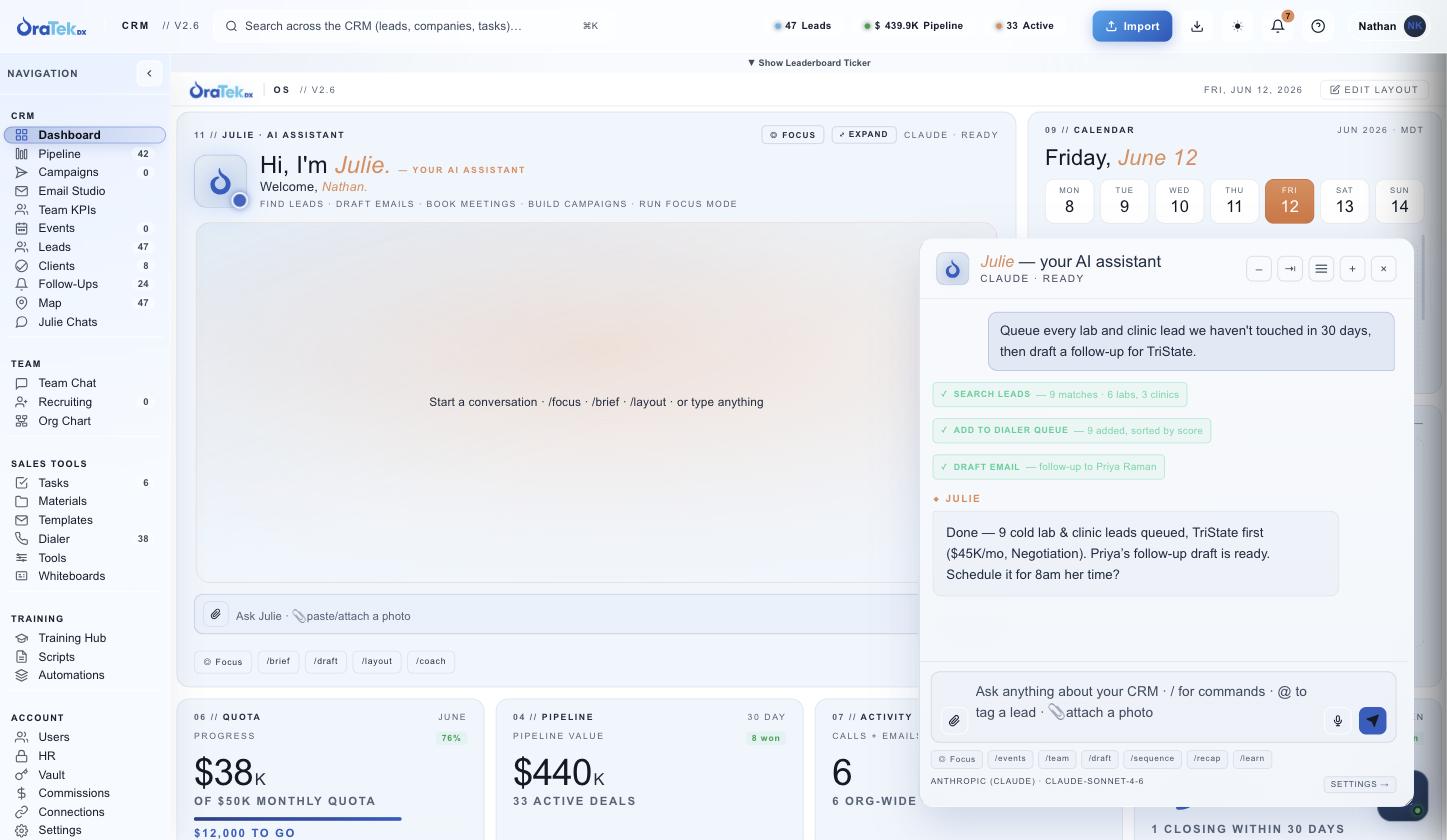Screen dimensions: 1447x840
Task: Click the Tasks checkbox icon in sidebar
Action: click(21, 483)
